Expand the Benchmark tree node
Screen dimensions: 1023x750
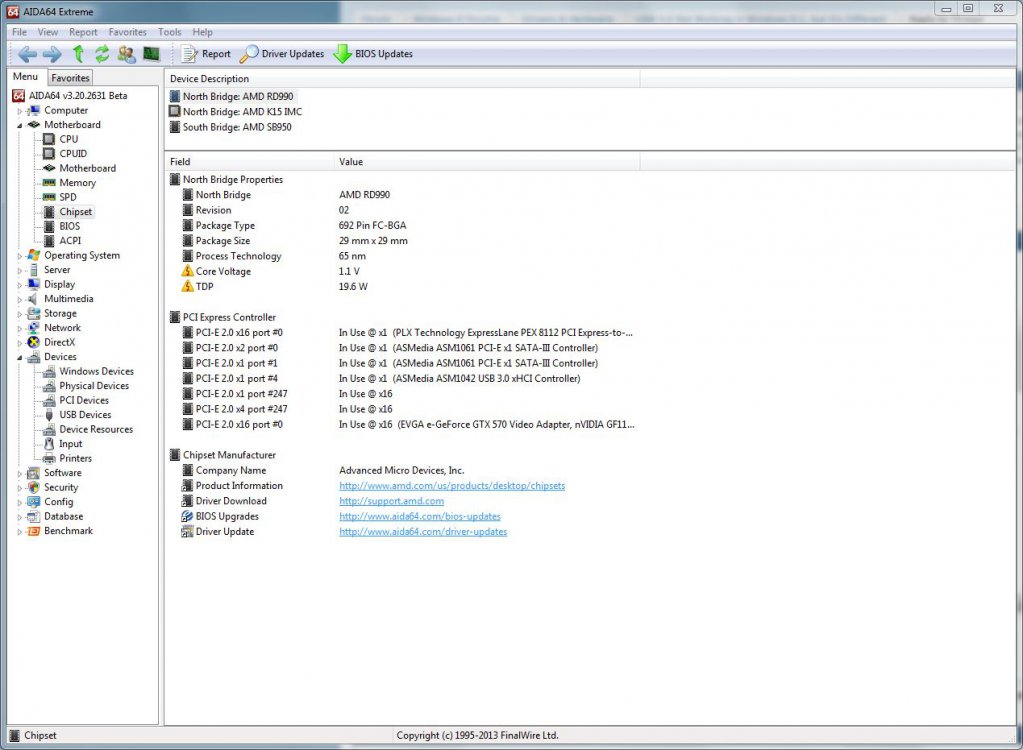pyautogui.click(x=20, y=532)
